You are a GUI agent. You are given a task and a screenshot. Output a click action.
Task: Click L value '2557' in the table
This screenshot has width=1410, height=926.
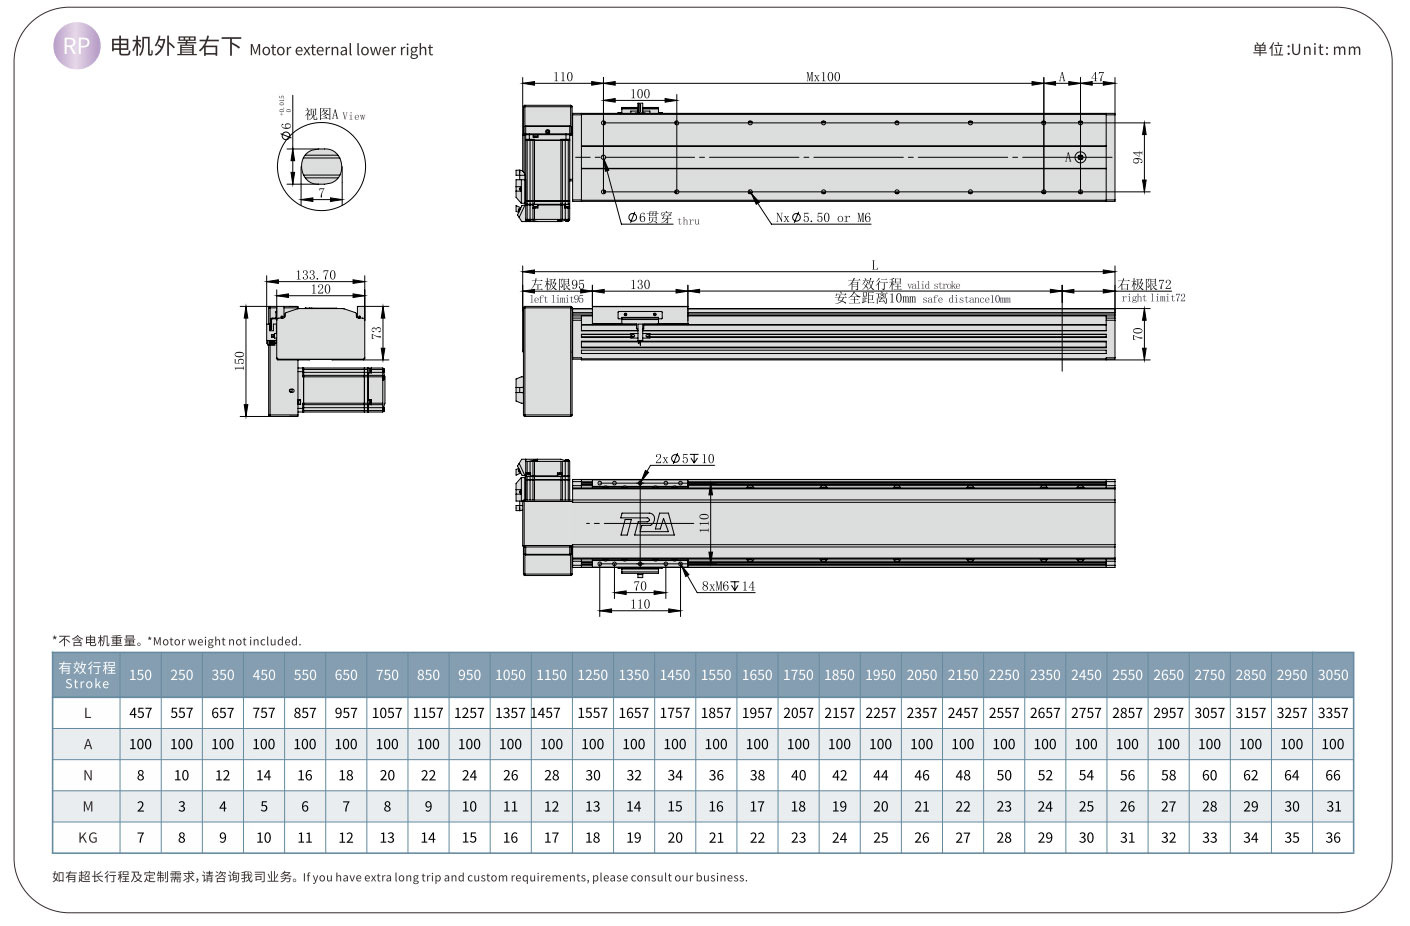1004,713
